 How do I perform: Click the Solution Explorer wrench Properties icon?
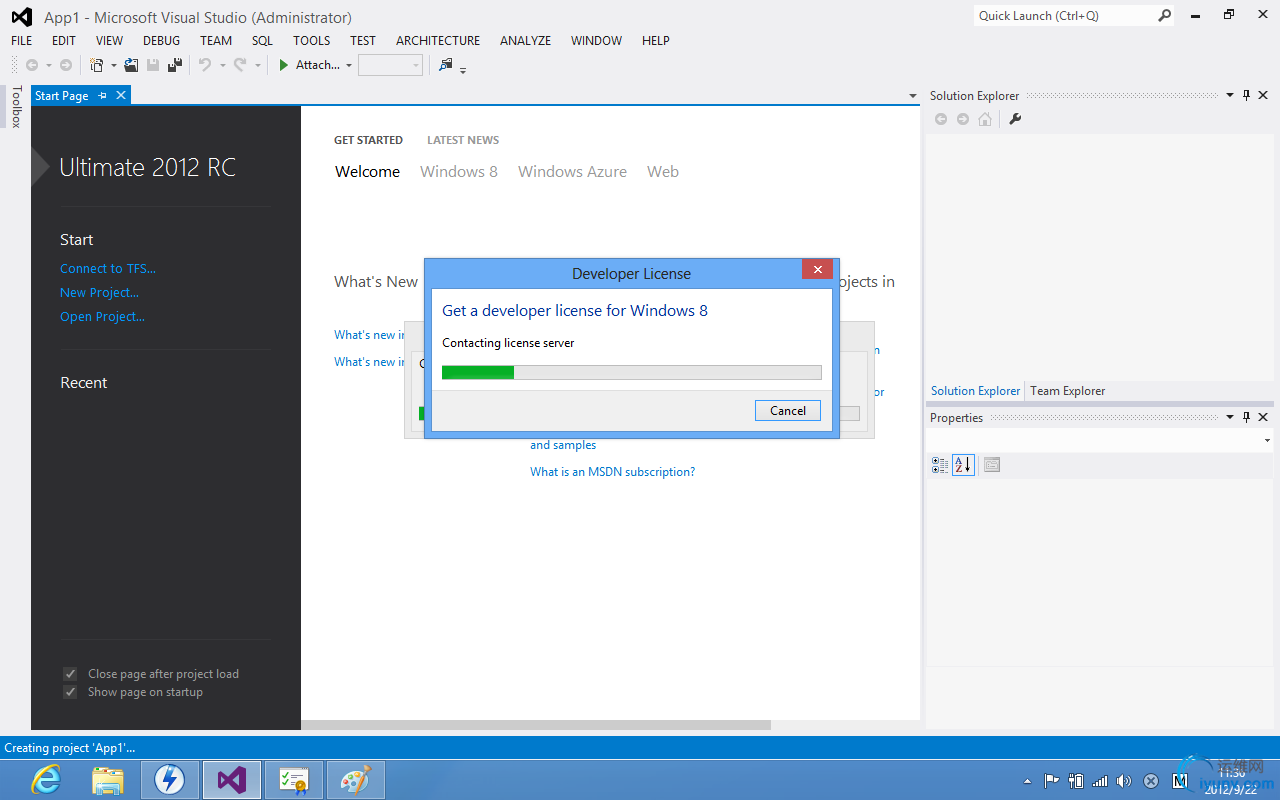(1015, 119)
